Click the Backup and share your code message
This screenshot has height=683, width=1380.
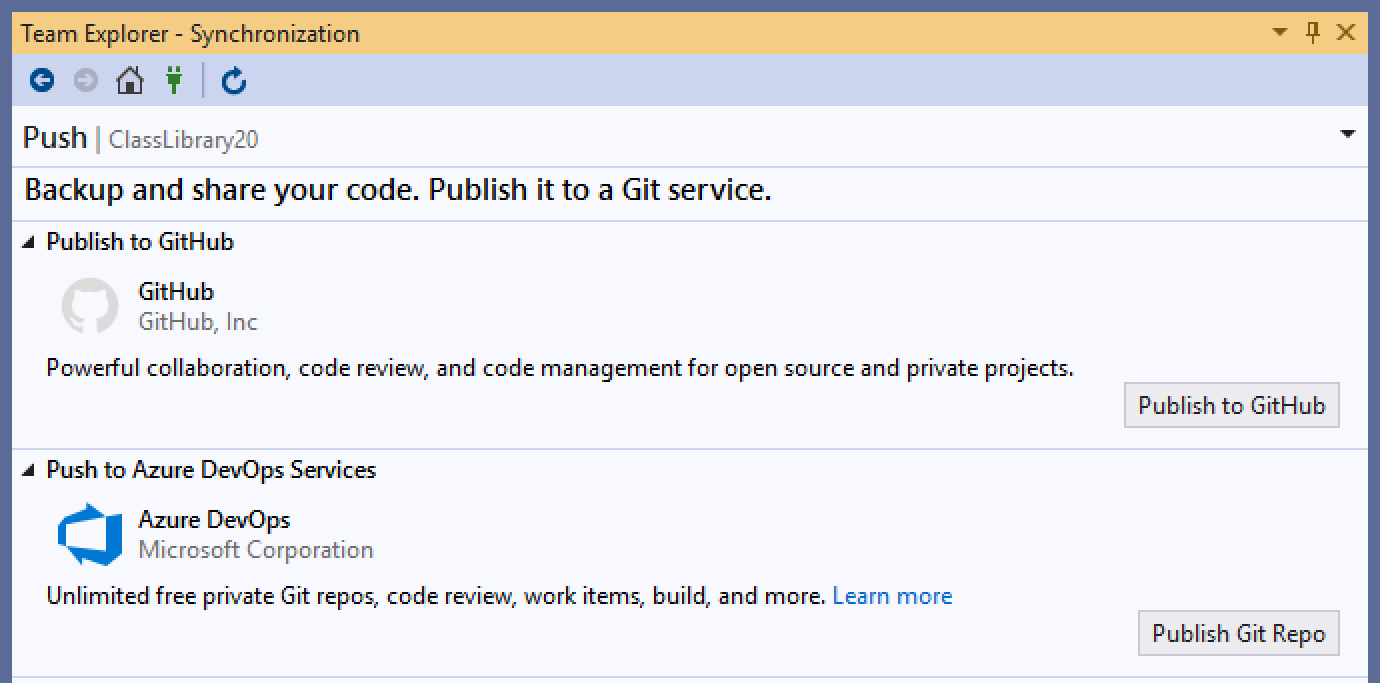(398, 190)
